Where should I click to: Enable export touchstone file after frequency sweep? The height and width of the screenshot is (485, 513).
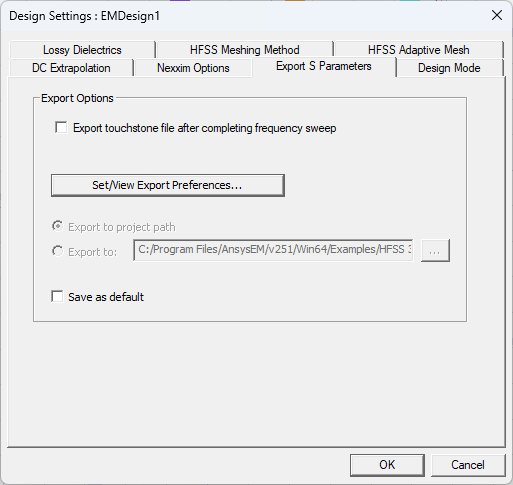(x=61, y=128)
